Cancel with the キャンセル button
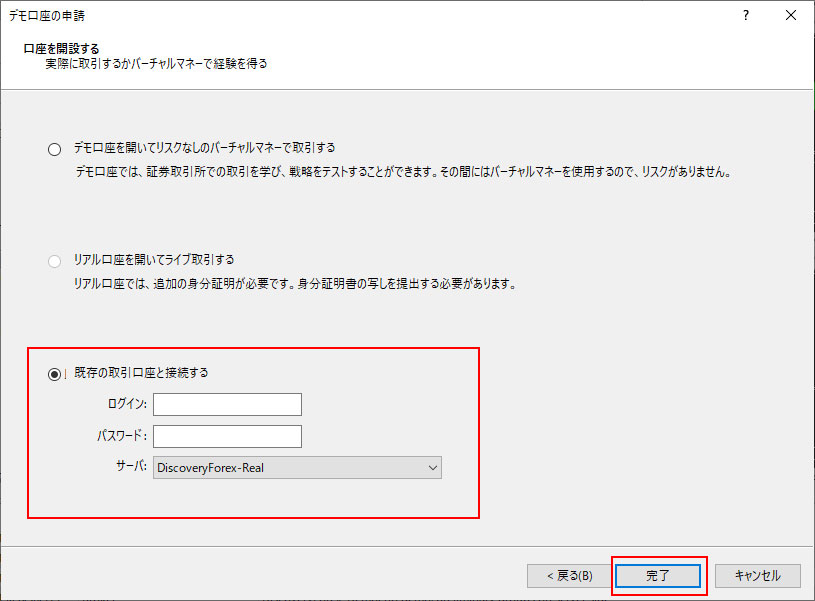 point(757,576)
